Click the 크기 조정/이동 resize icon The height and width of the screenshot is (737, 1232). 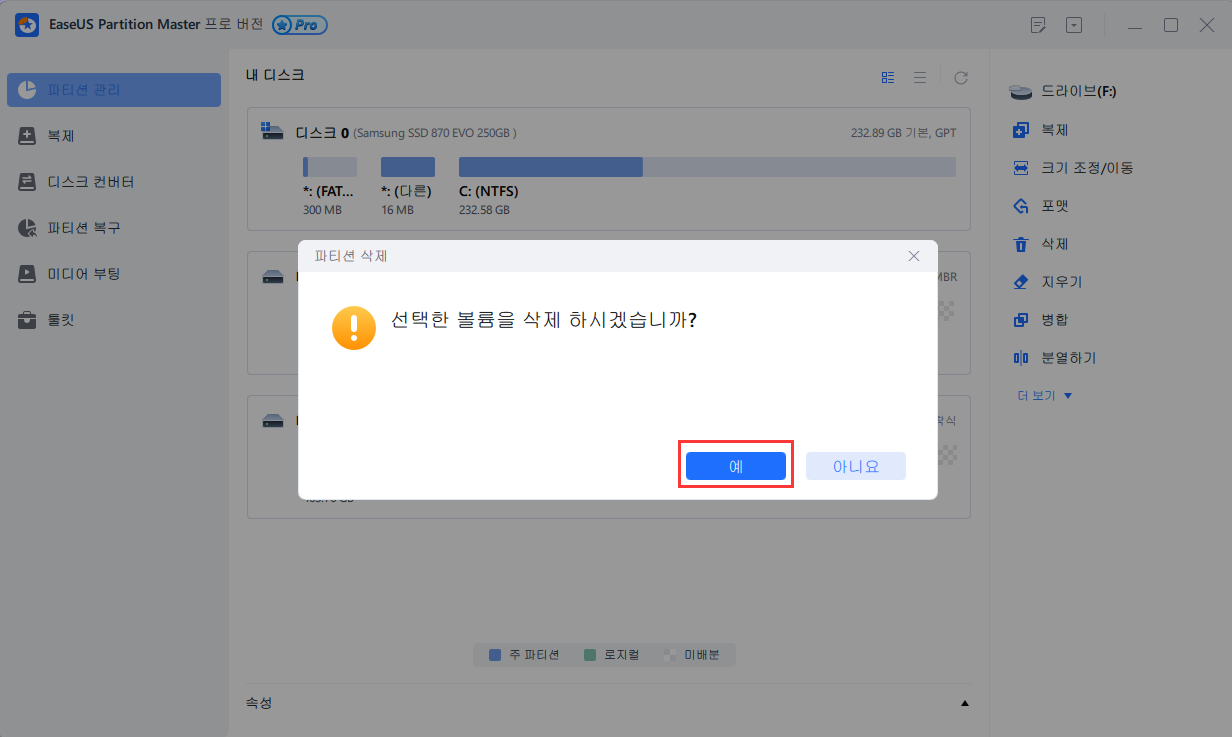pyautogui.click(x=1021, y=168)
